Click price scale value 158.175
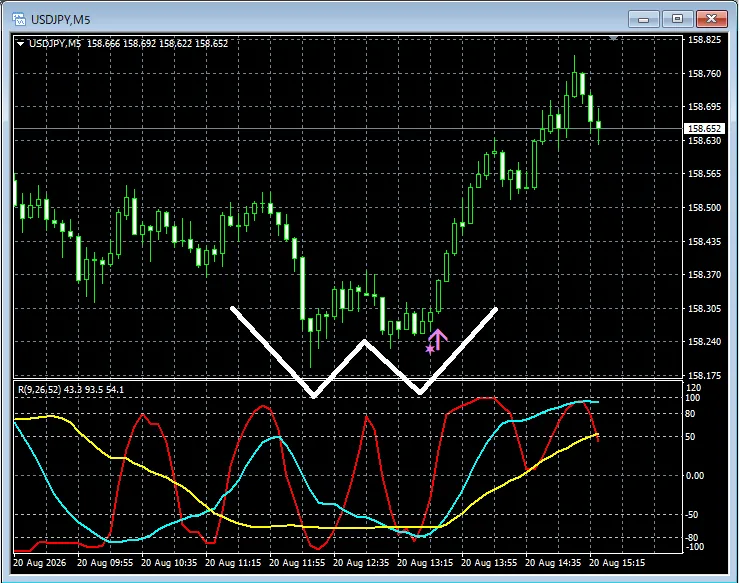740x583 pixels. pyautogui.click(x=704, y=375)
